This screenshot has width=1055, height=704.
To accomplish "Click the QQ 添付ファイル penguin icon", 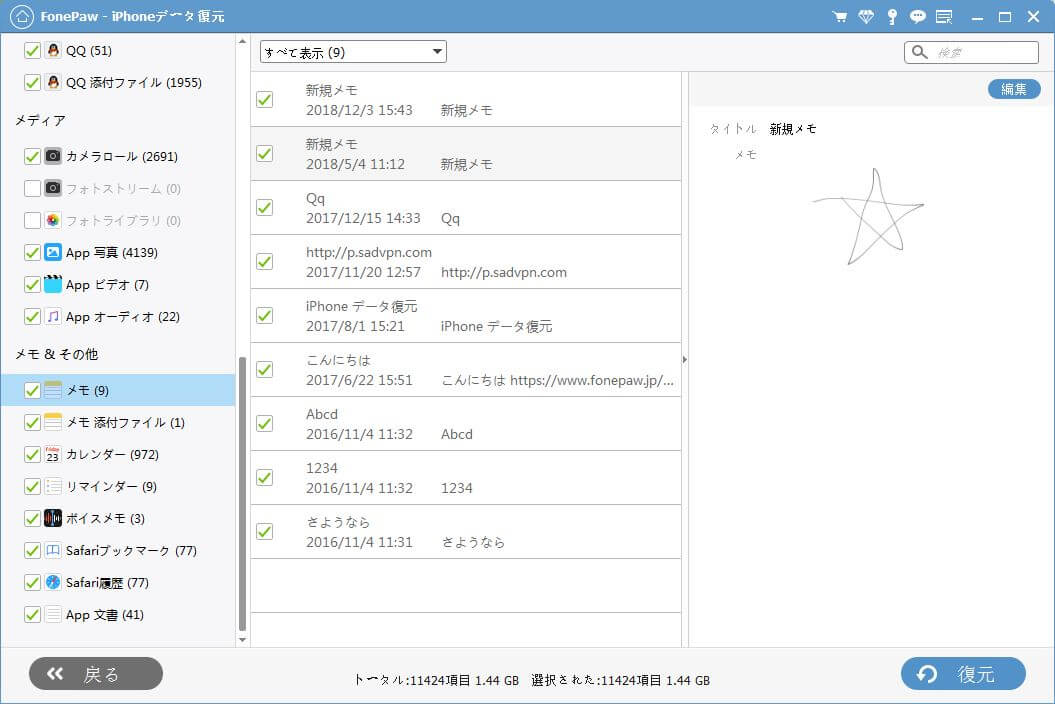I will [53, 82].
